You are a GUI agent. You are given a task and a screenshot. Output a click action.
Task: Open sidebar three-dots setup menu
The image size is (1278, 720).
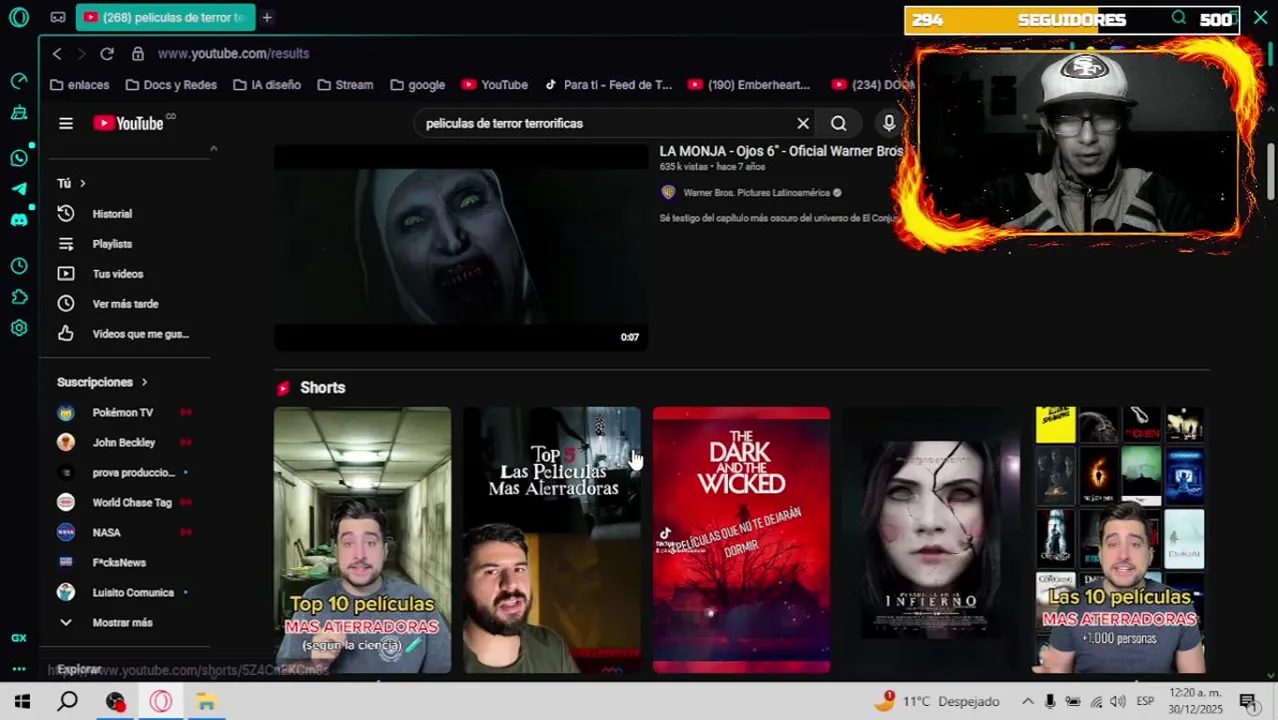[19, 668]
